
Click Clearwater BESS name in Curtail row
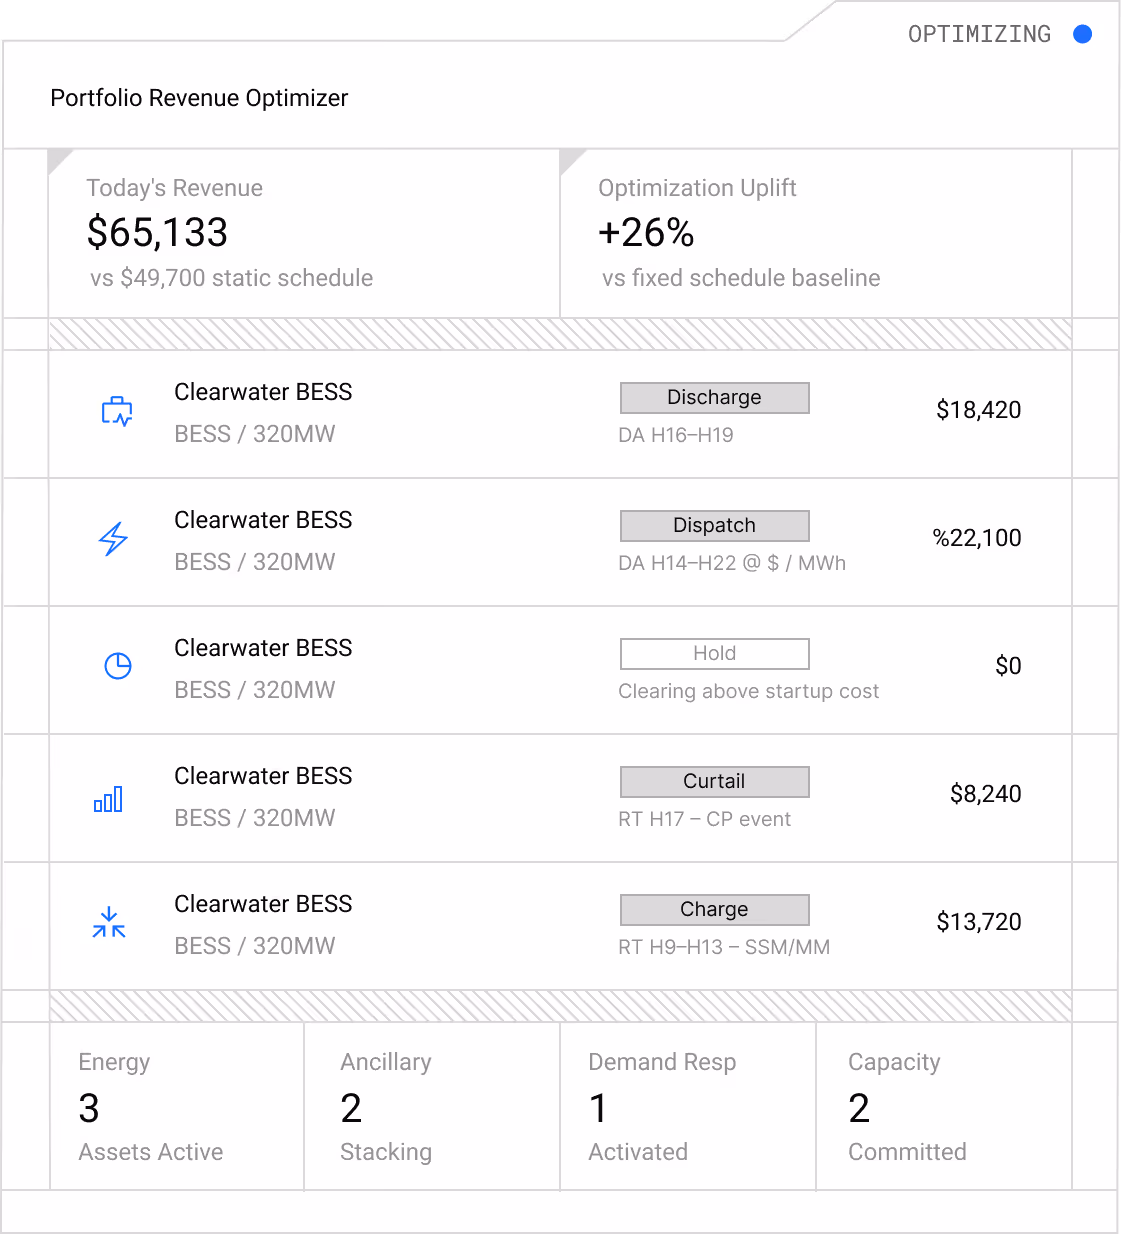263,776
